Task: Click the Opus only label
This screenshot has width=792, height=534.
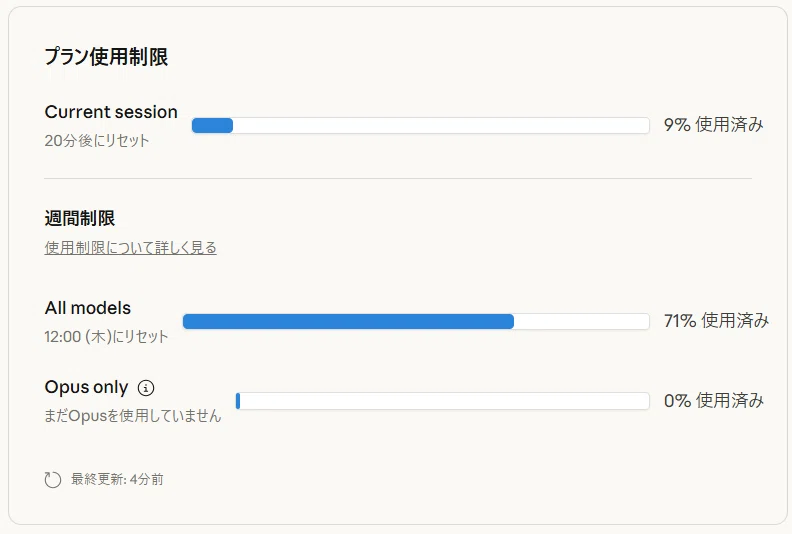Action: coord(86,387)
